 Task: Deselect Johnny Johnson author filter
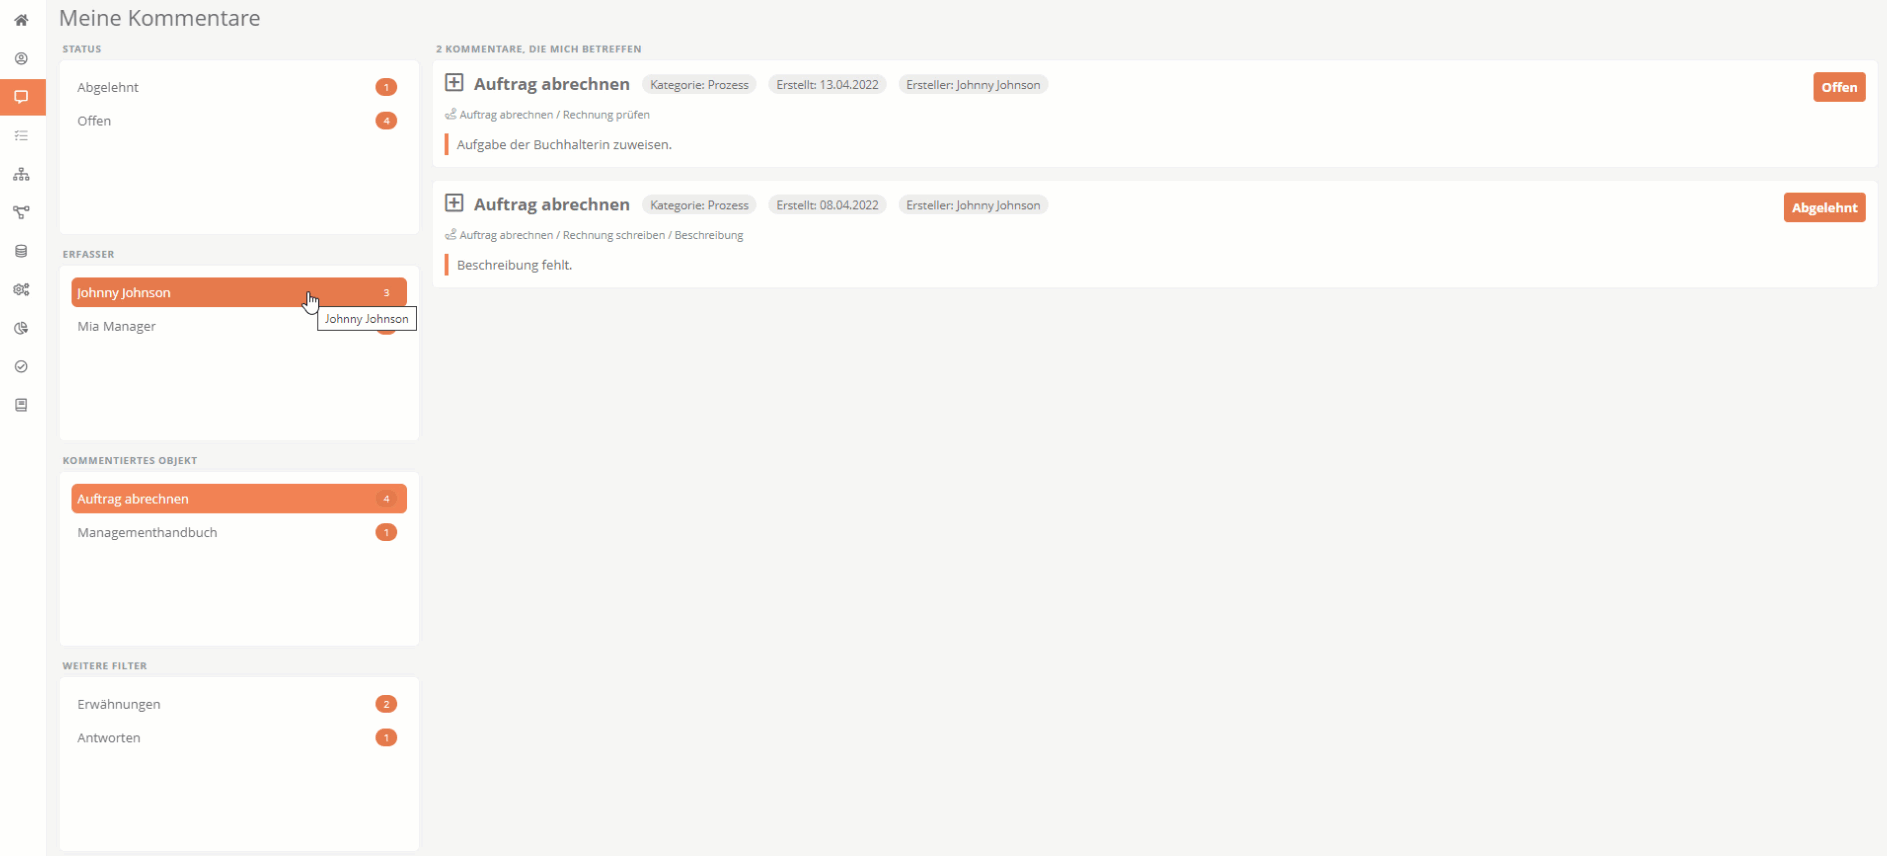coord(239,292)
